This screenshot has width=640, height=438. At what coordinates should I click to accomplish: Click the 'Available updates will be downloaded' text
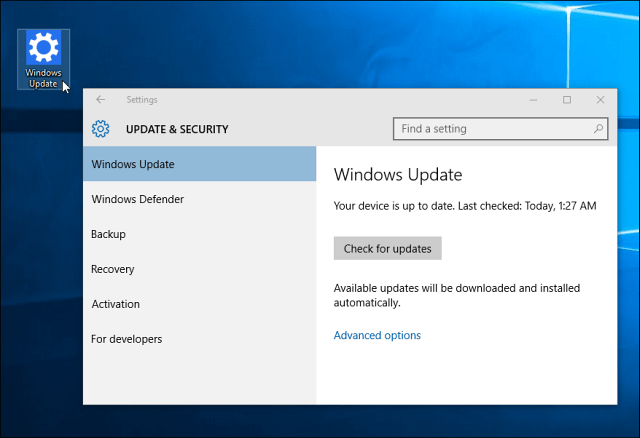point(457,296)
